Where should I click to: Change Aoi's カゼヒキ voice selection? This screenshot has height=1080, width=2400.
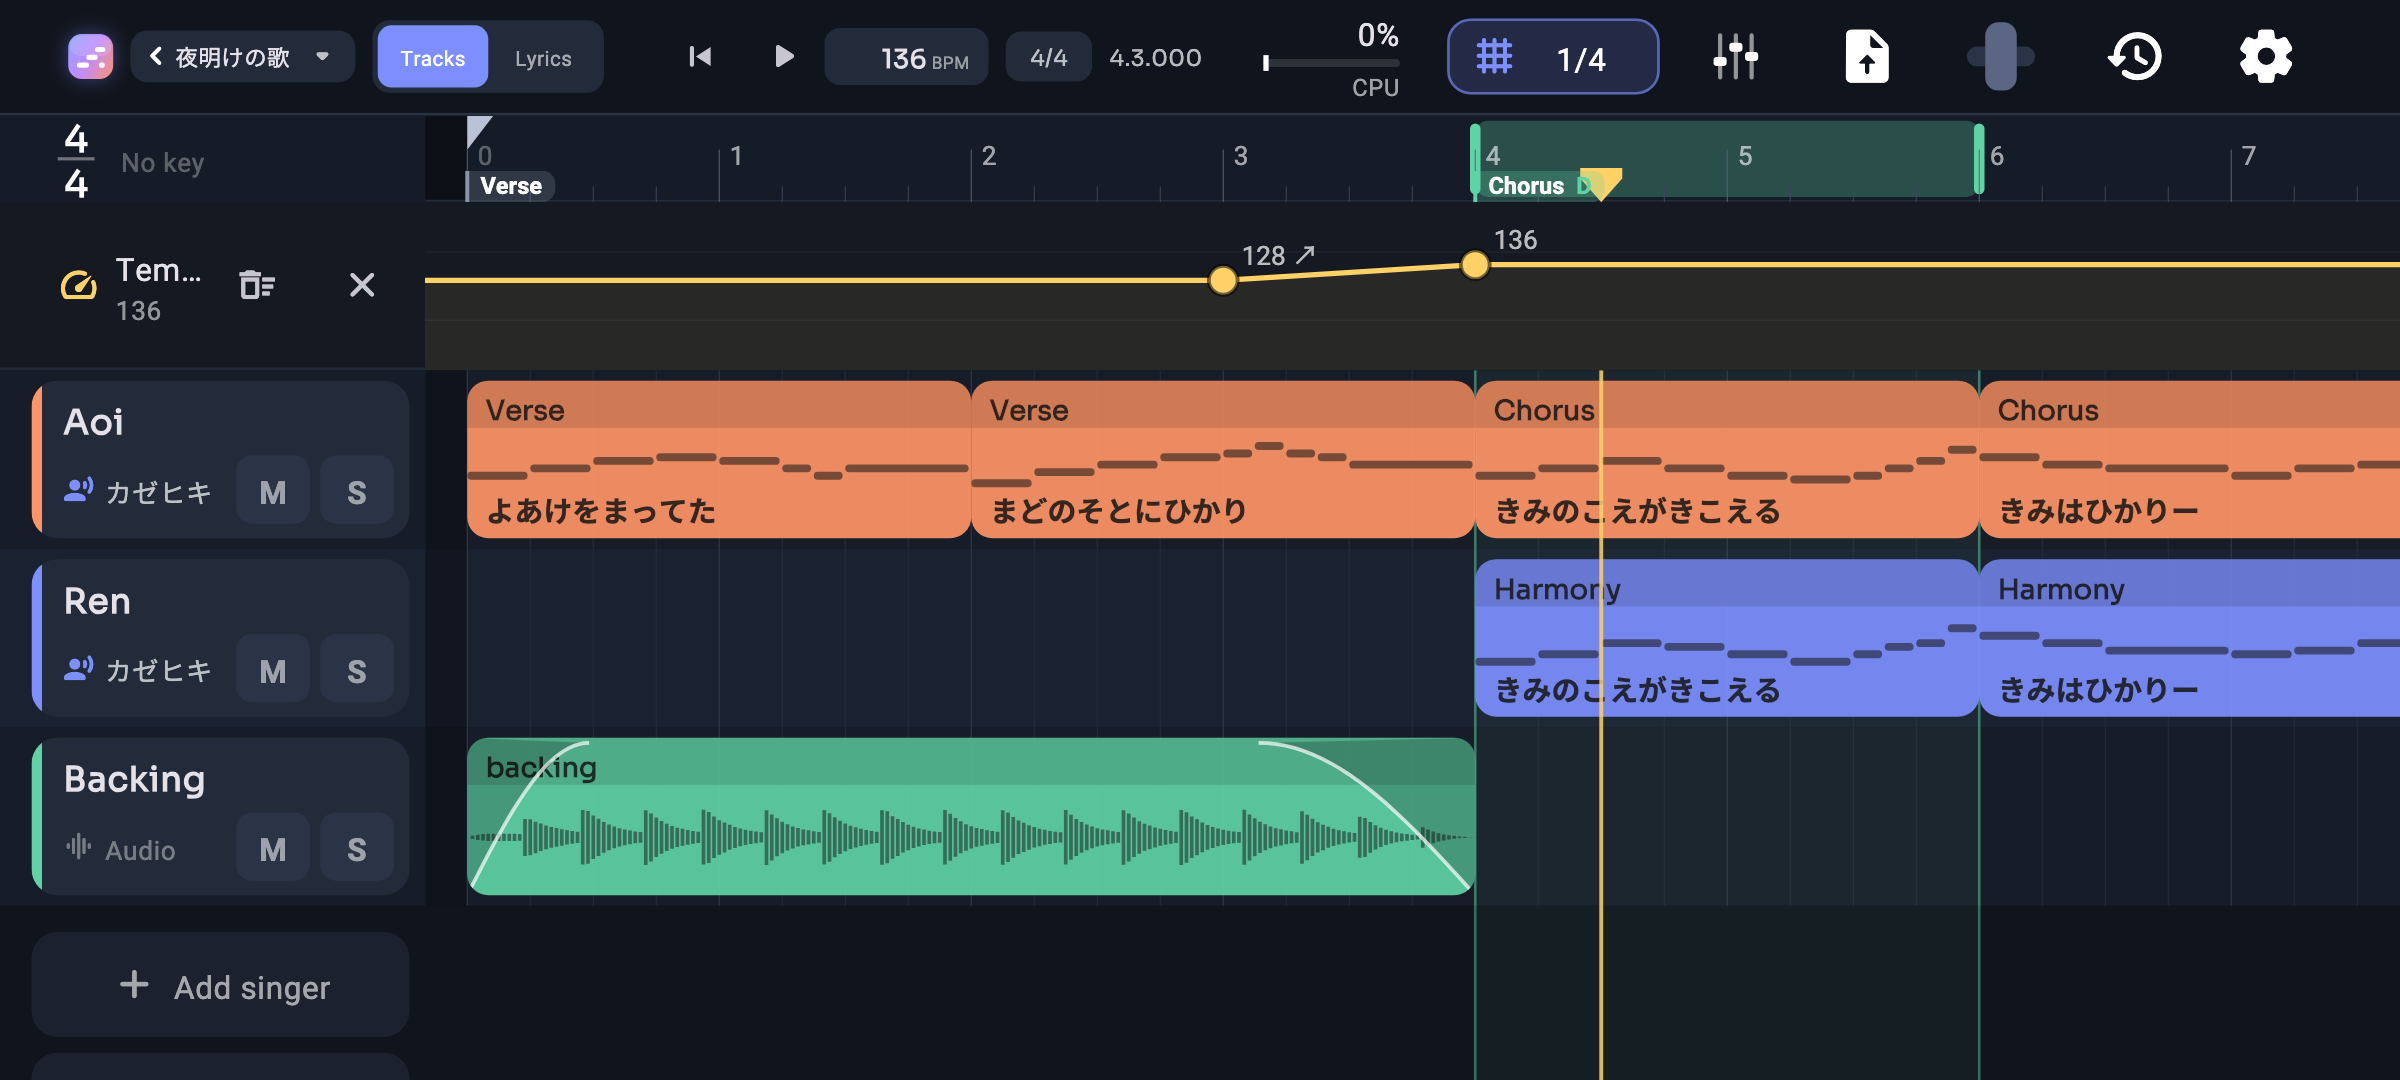pyautogui.click(x=138, y=491)
